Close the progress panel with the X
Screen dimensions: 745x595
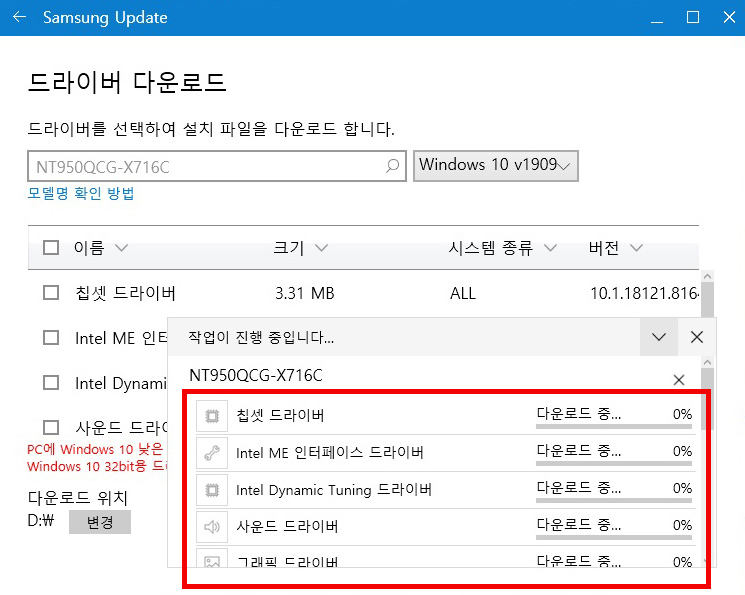[x=697, y=337]
